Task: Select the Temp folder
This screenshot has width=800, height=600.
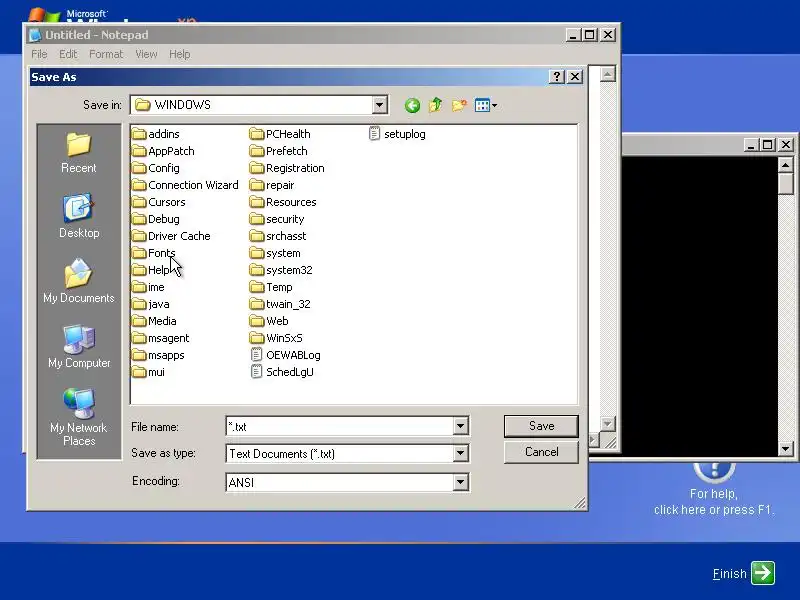Action: [271, 287]
